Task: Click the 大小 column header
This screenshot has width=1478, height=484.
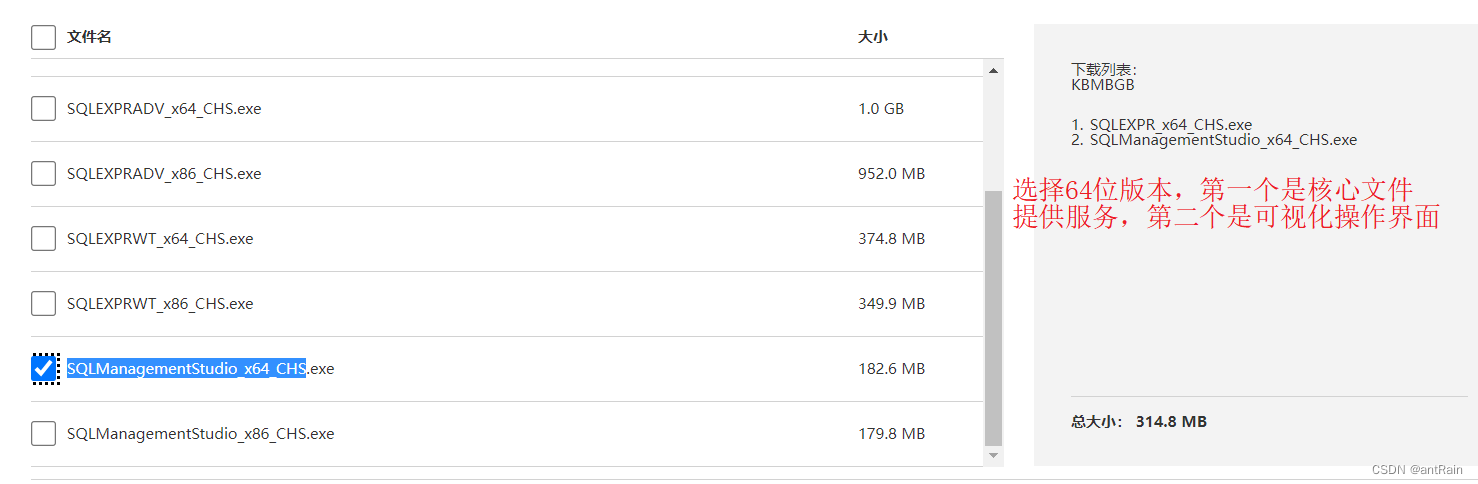Action: 872,37
